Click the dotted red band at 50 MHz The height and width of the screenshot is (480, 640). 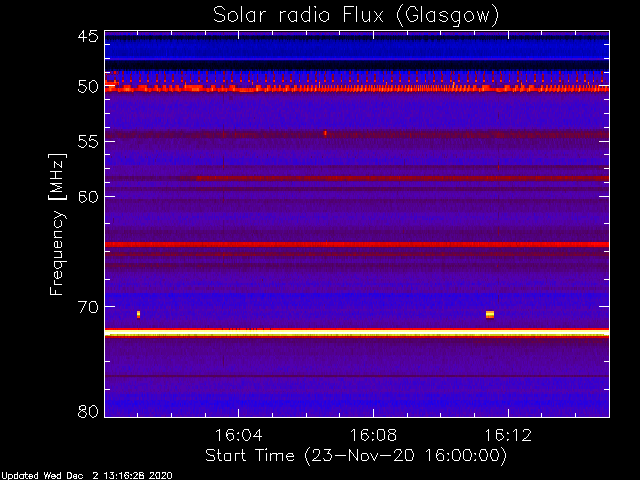click(357, 88)
